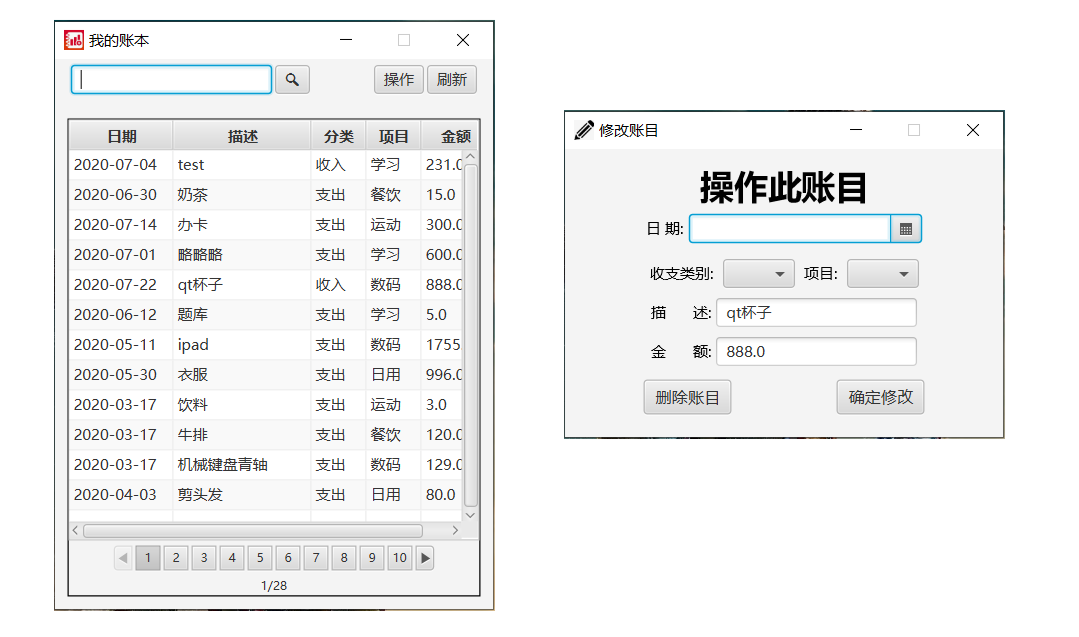This screenshot has height=637, width=1079.
Task: Sort by the 金额 column header
Action: click(x=450, y=136)
